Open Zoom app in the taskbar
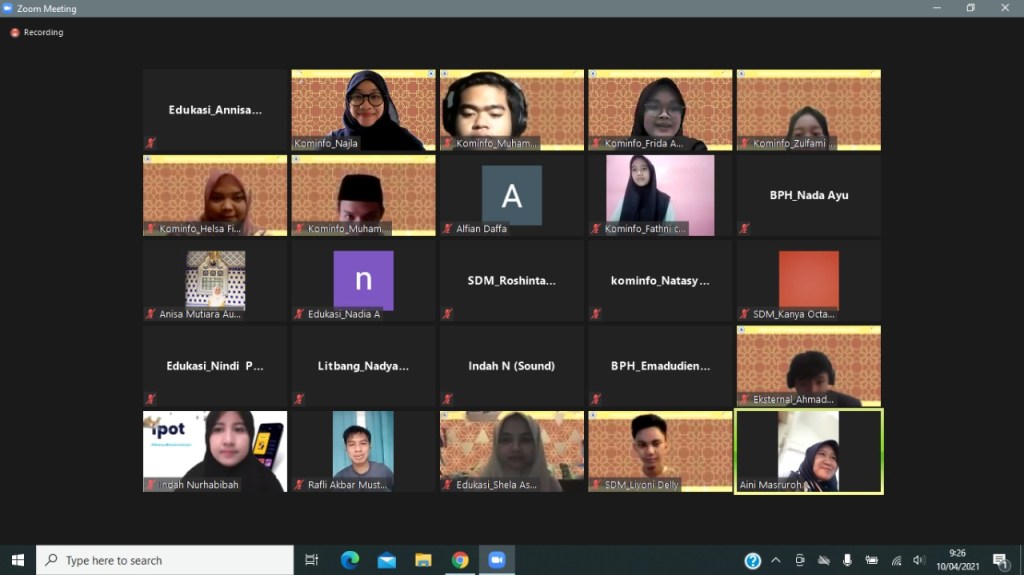This screenshot has width=1024, height=575. (x=496, y=560)
